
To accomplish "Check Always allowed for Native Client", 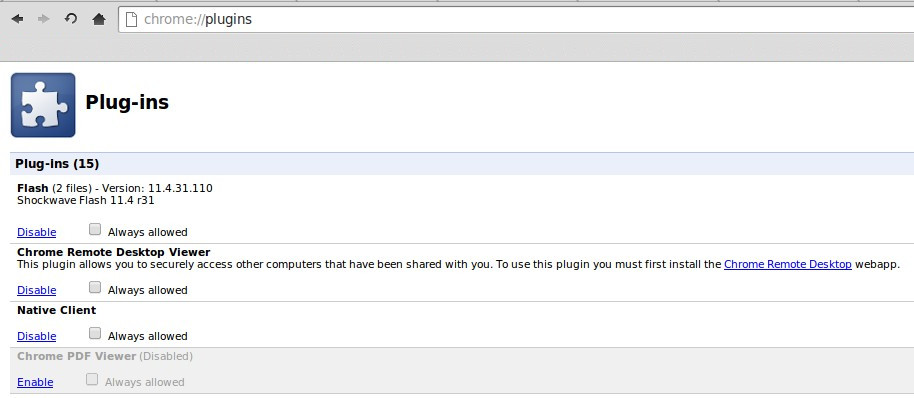I will tap(95, 333).
